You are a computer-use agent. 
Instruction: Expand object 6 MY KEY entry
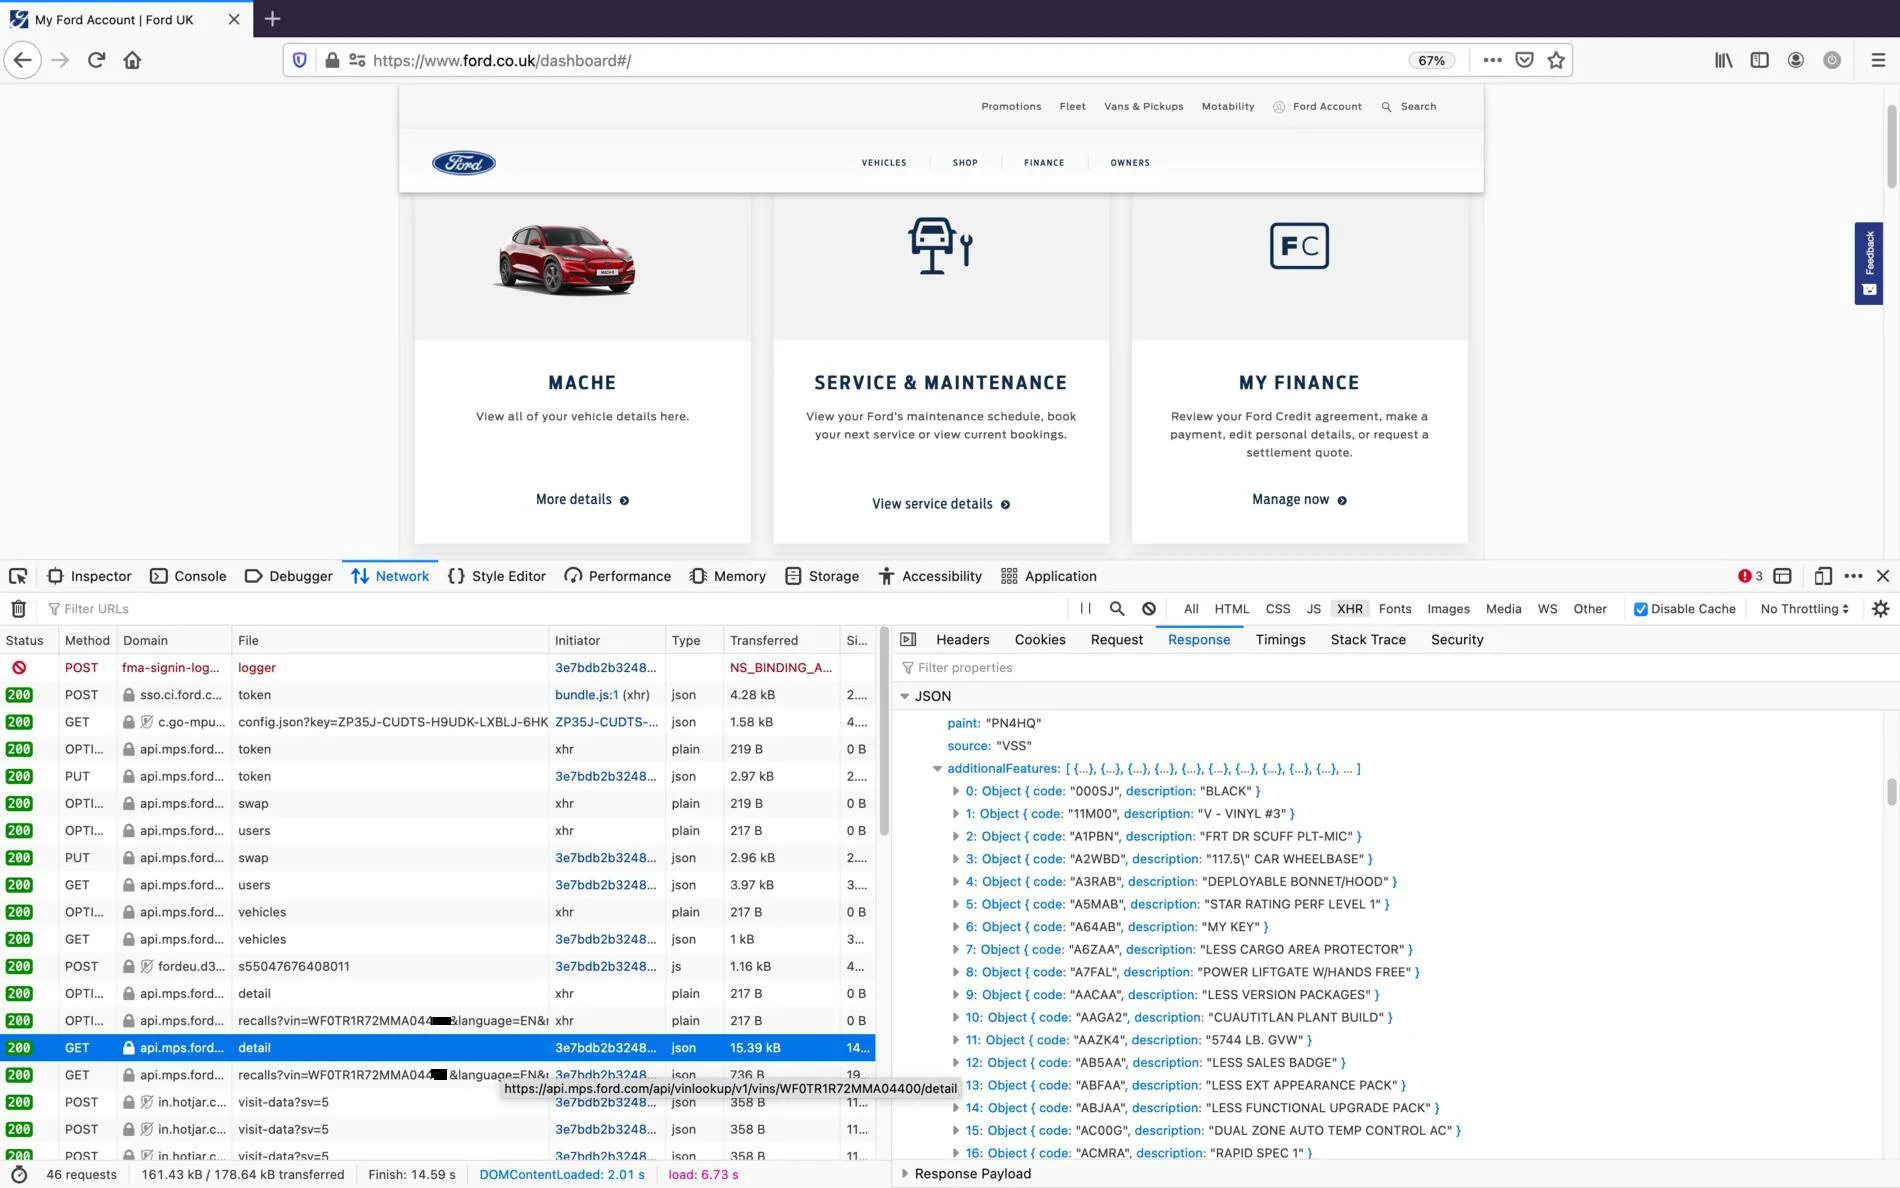click(955, 927)
